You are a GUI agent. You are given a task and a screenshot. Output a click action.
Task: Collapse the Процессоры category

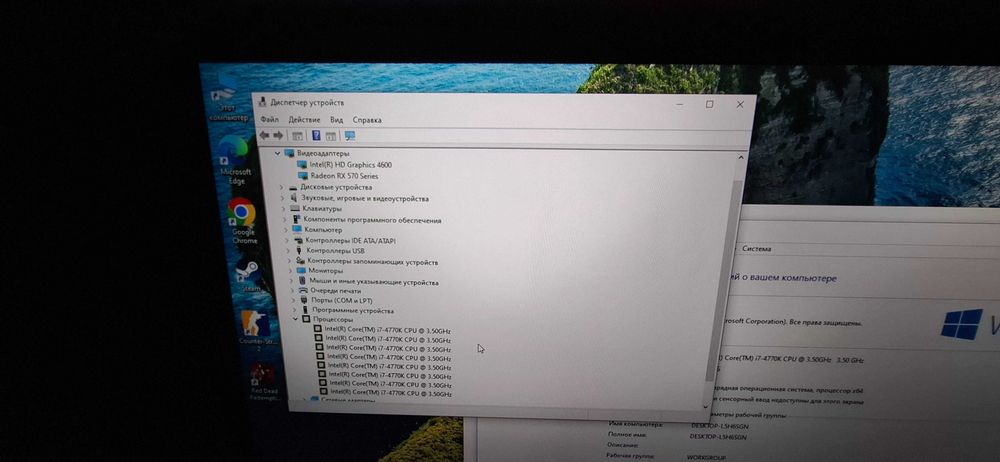tap(296, 318)
